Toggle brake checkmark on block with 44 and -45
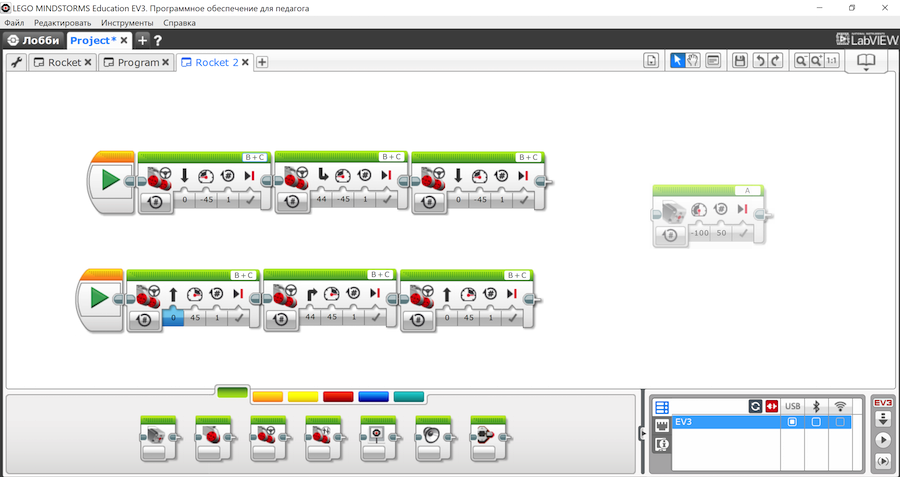 coord(387,199)
